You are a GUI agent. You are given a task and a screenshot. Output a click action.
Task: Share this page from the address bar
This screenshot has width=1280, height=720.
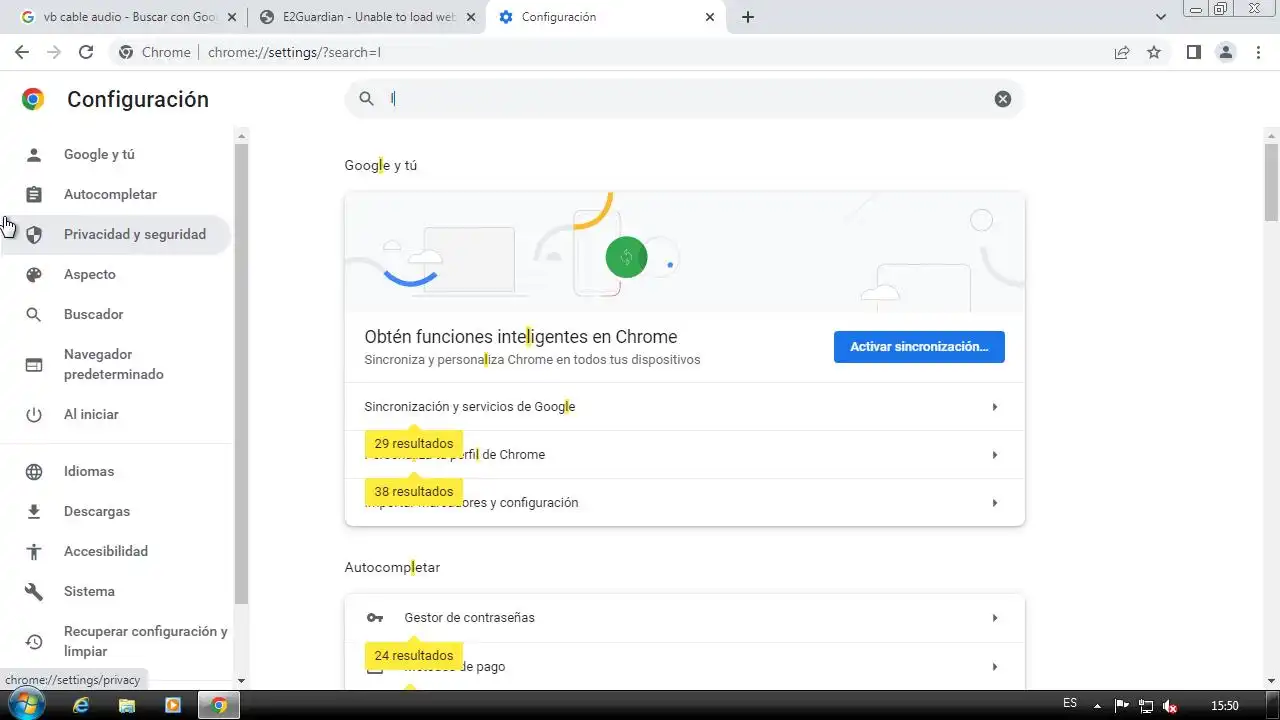(x=1122, y=52)
